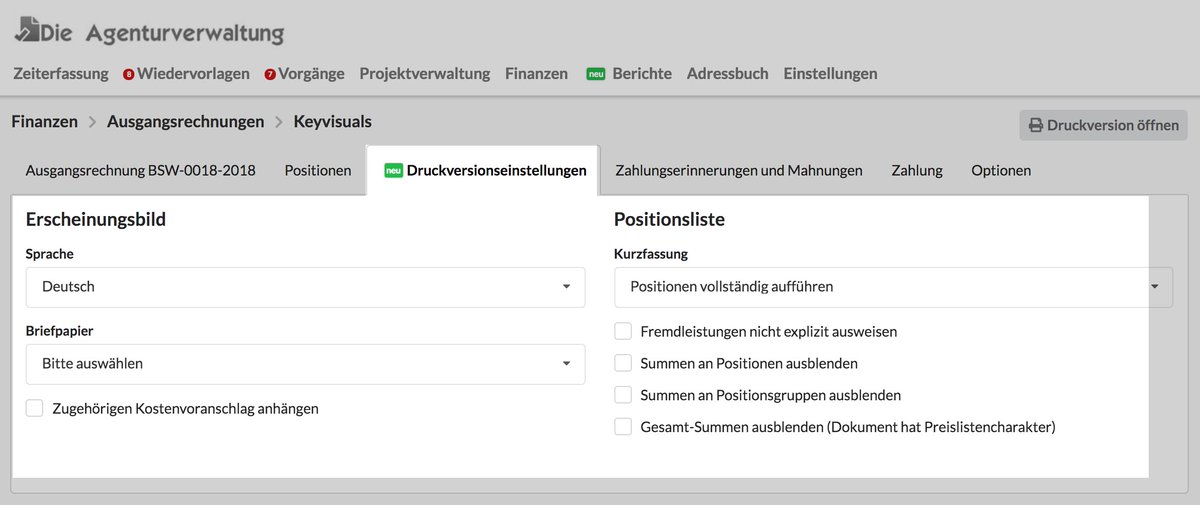Image resolution: width=1200 pixels, height=505 pixels.
Task: Click the red badge on Wiedervorlagen
Action: pyautogui.click(x=129, y=75)
